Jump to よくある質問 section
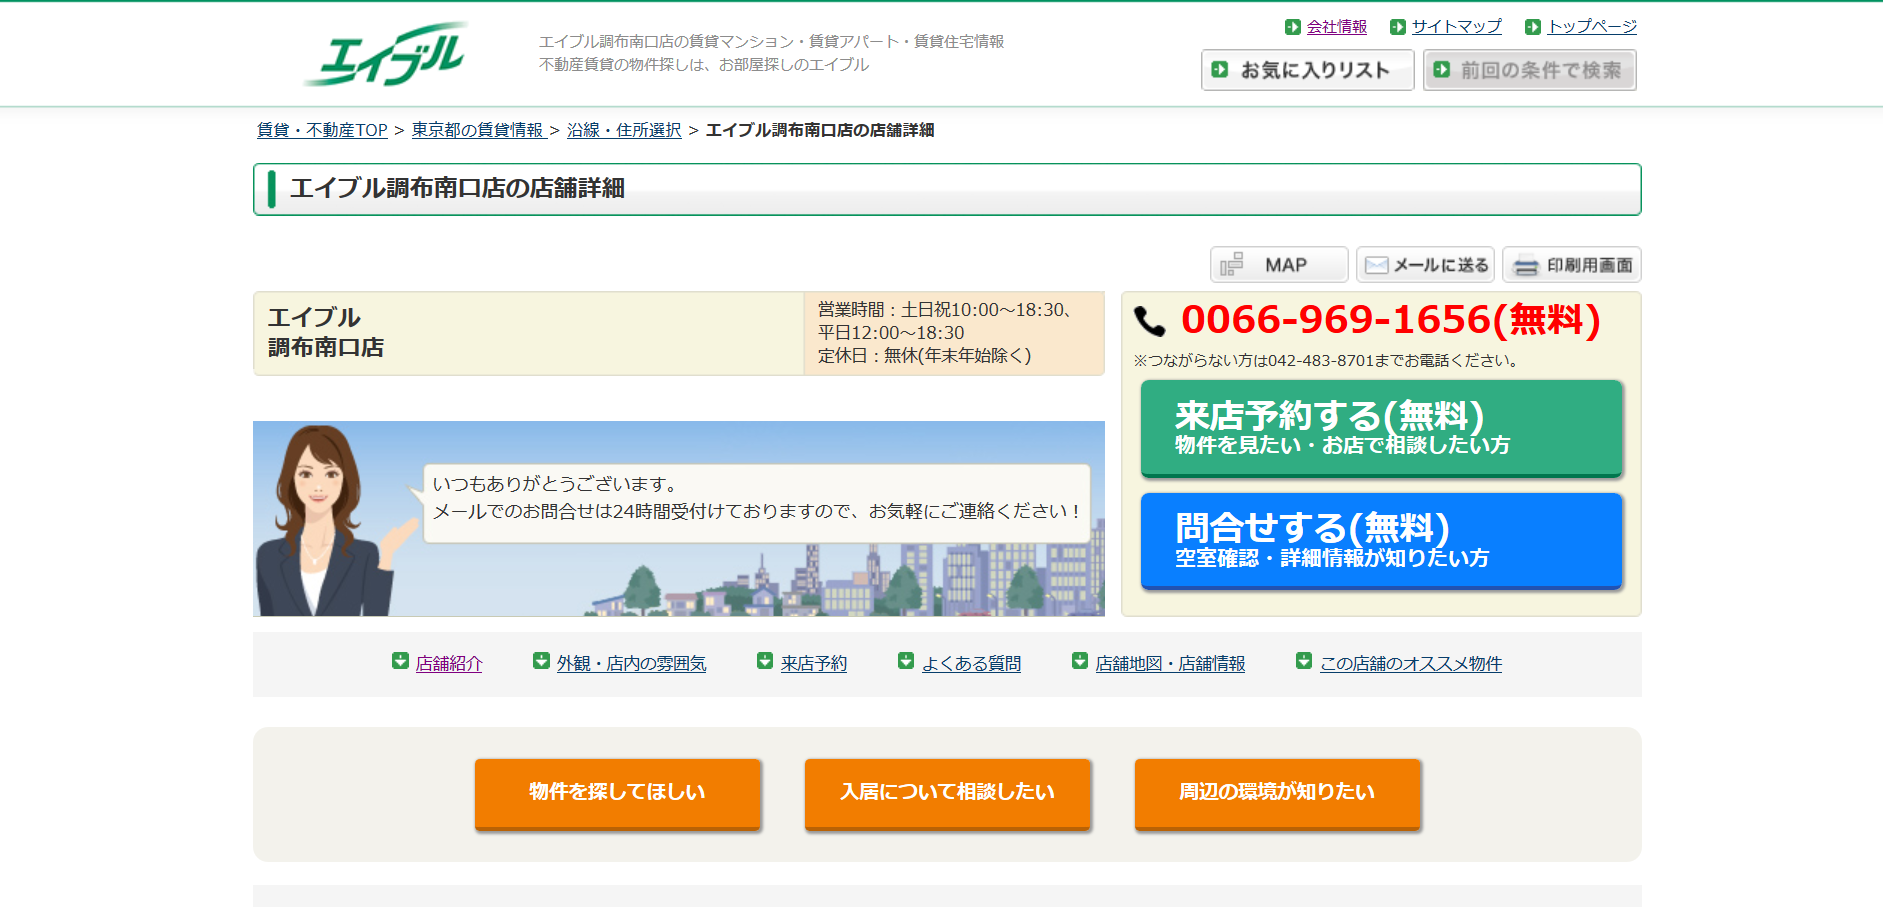This screenshot has height=907, width=1883. click(971, 664)
